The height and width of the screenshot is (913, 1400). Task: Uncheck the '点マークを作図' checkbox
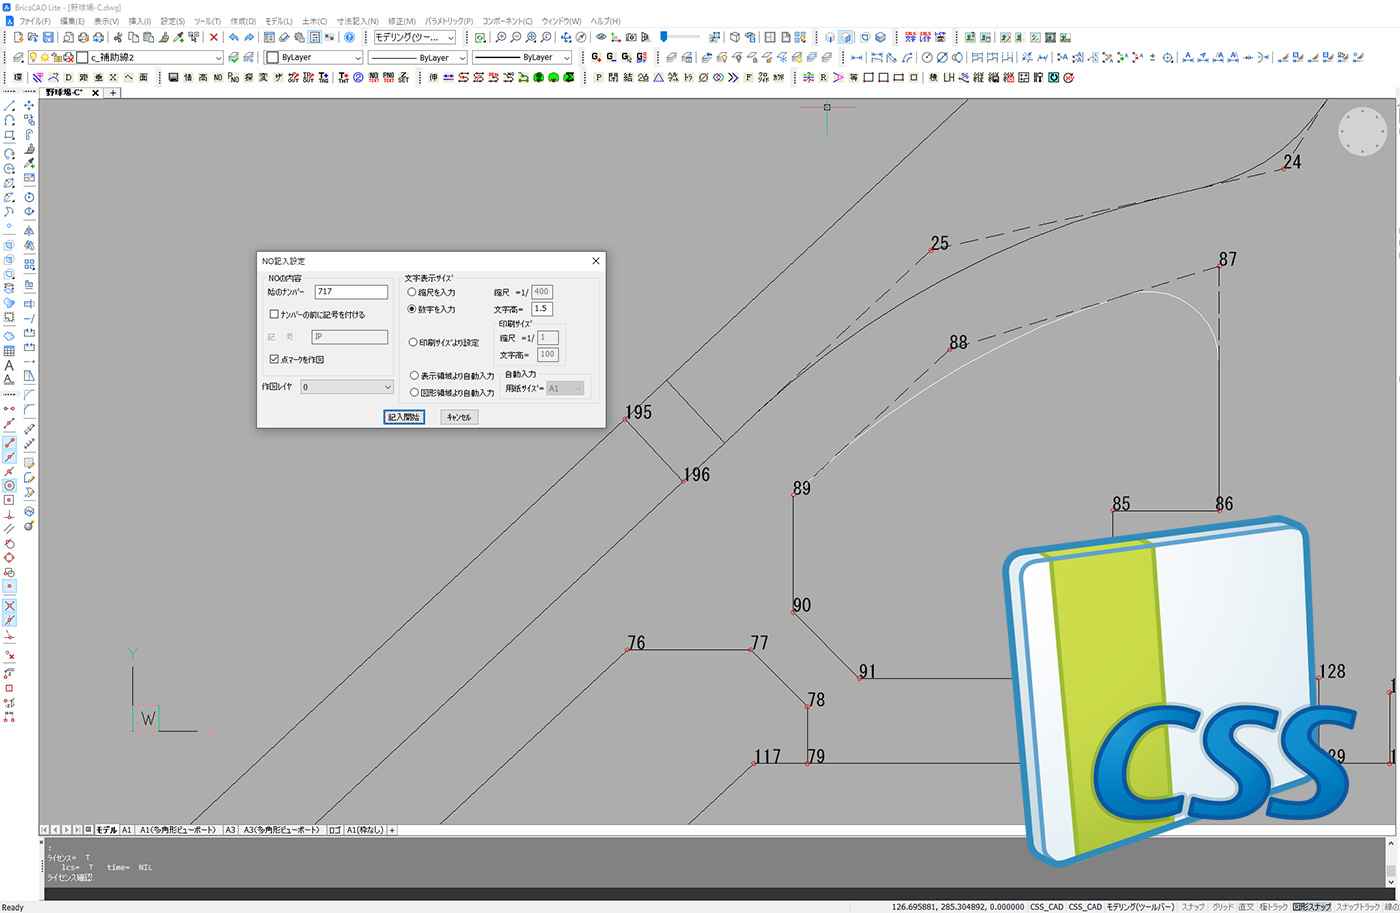click(x=274, y=359)
